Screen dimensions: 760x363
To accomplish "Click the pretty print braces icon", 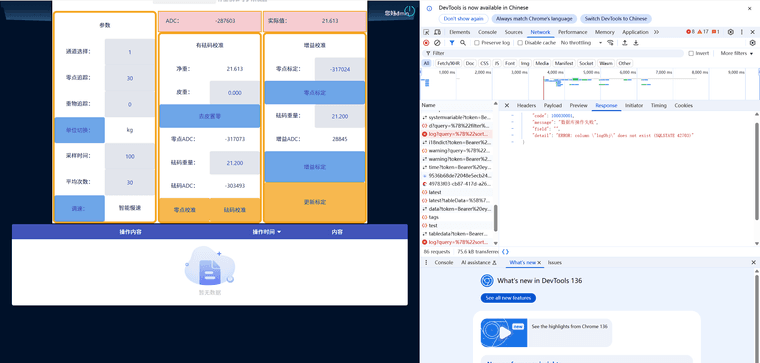I will [x=505, y=252].
